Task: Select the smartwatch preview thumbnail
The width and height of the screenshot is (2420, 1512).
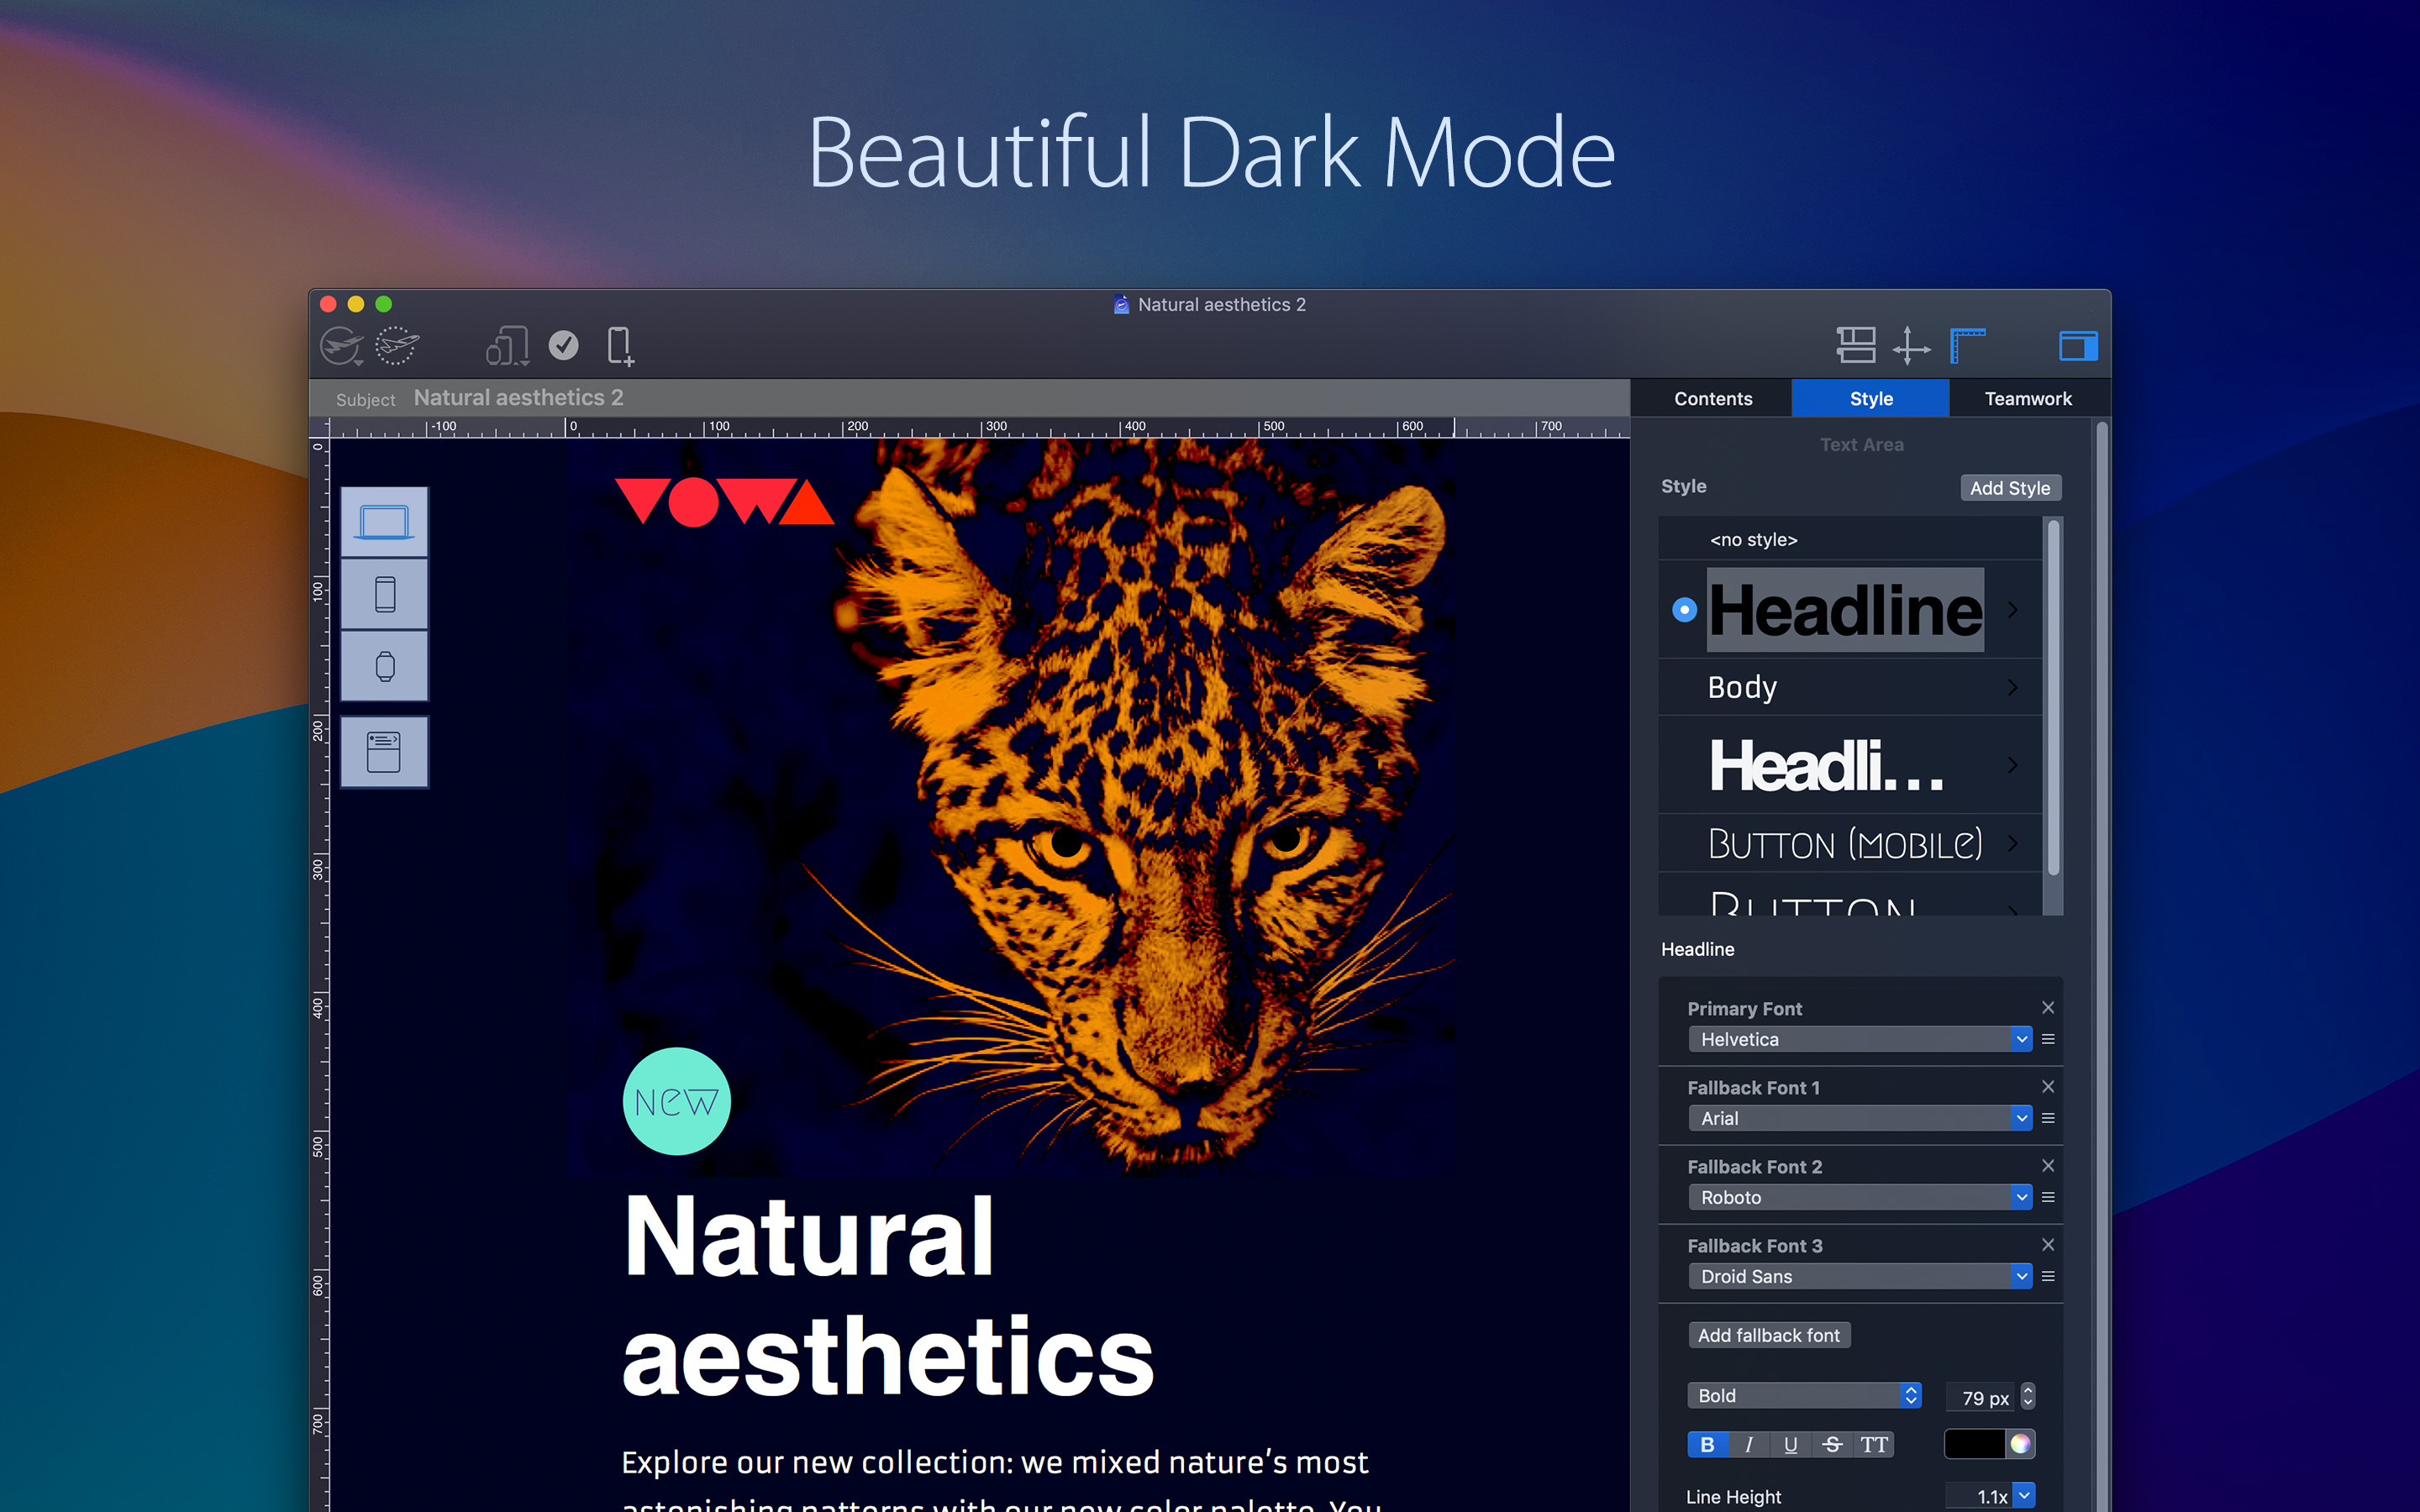Action: (384, 666)
